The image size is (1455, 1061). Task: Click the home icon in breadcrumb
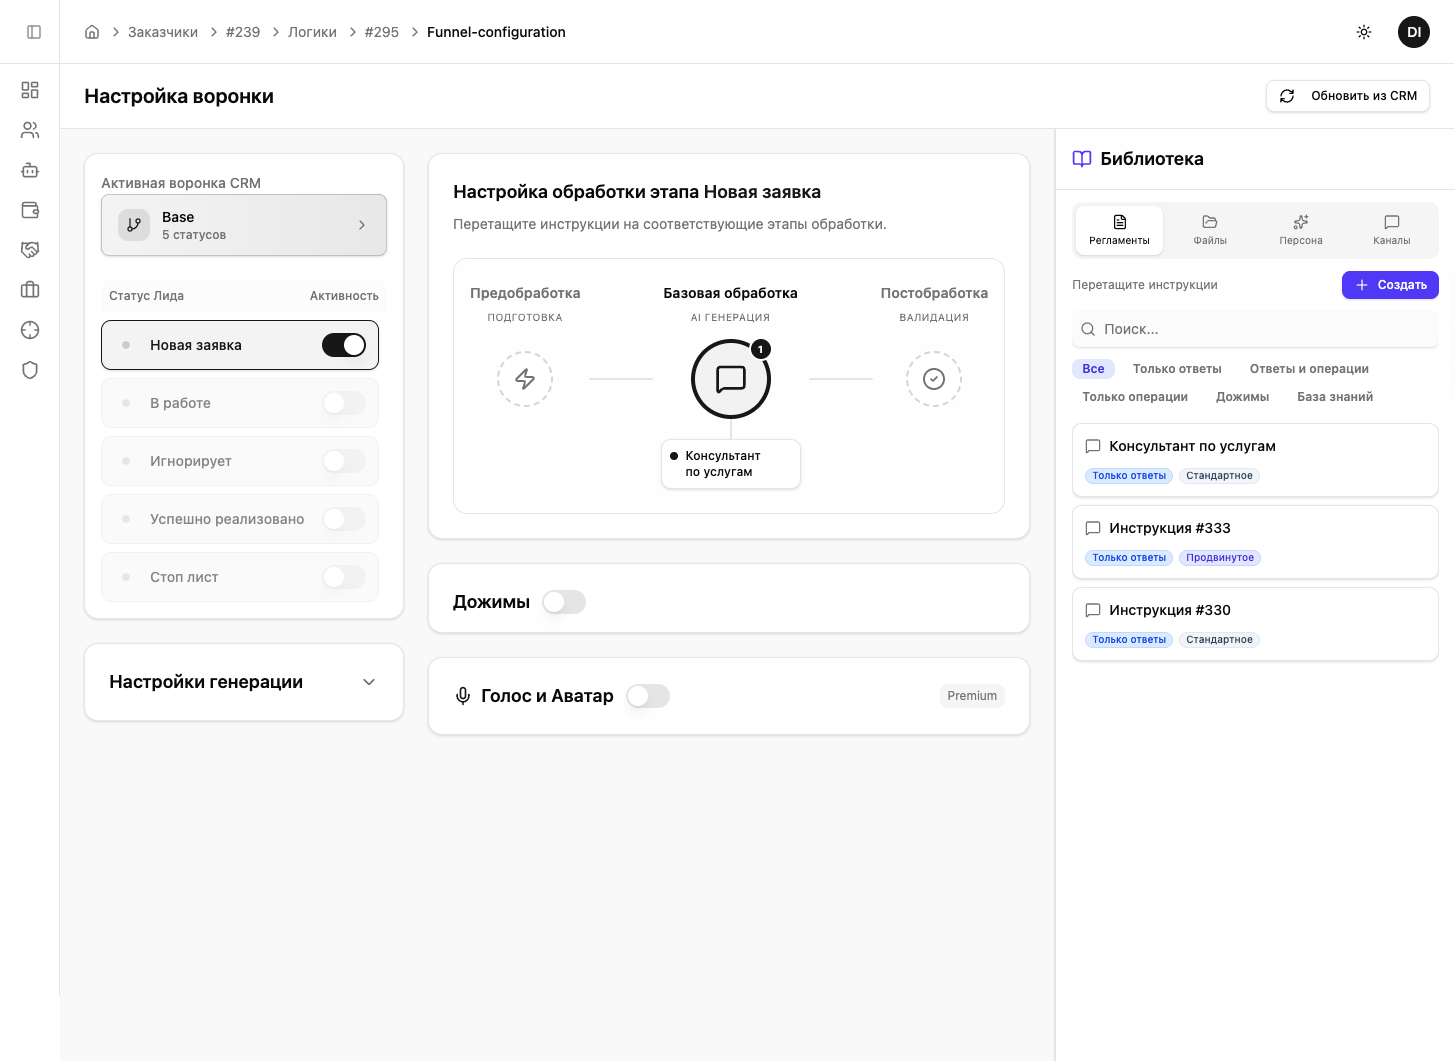pyautogui.click(x=92, y=32)
